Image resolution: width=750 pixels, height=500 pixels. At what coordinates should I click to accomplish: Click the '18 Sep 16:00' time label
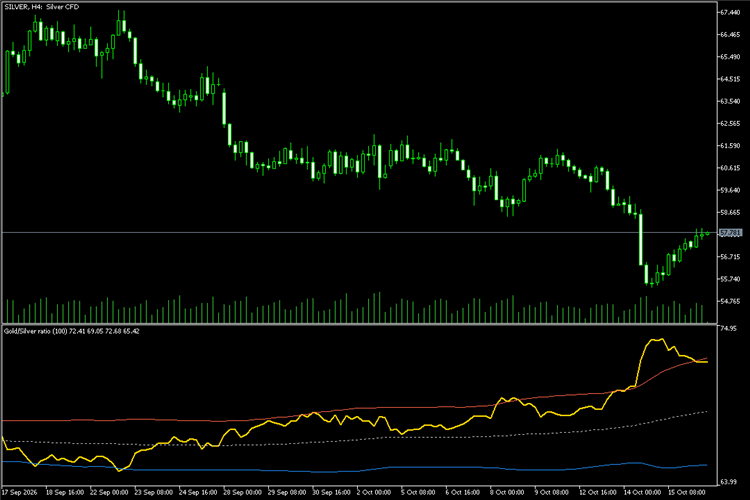(65, 492)
